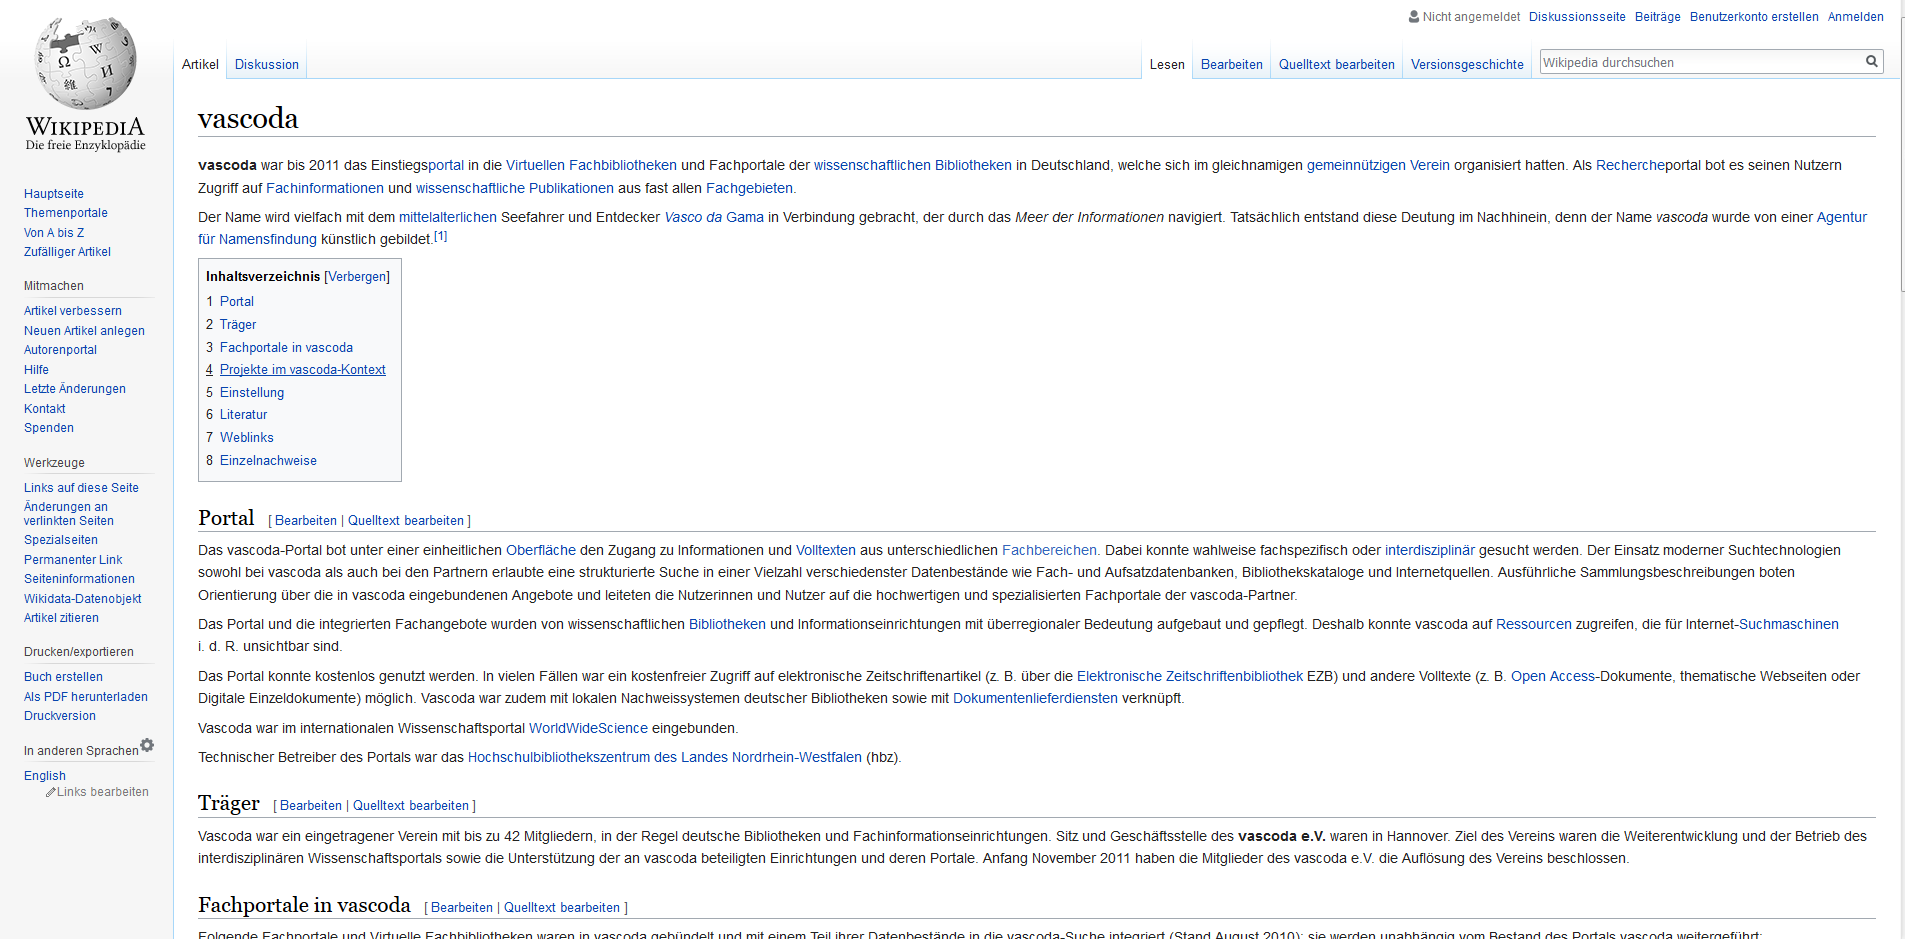Open Zufälliger Artikel link

tap(67, 252)
